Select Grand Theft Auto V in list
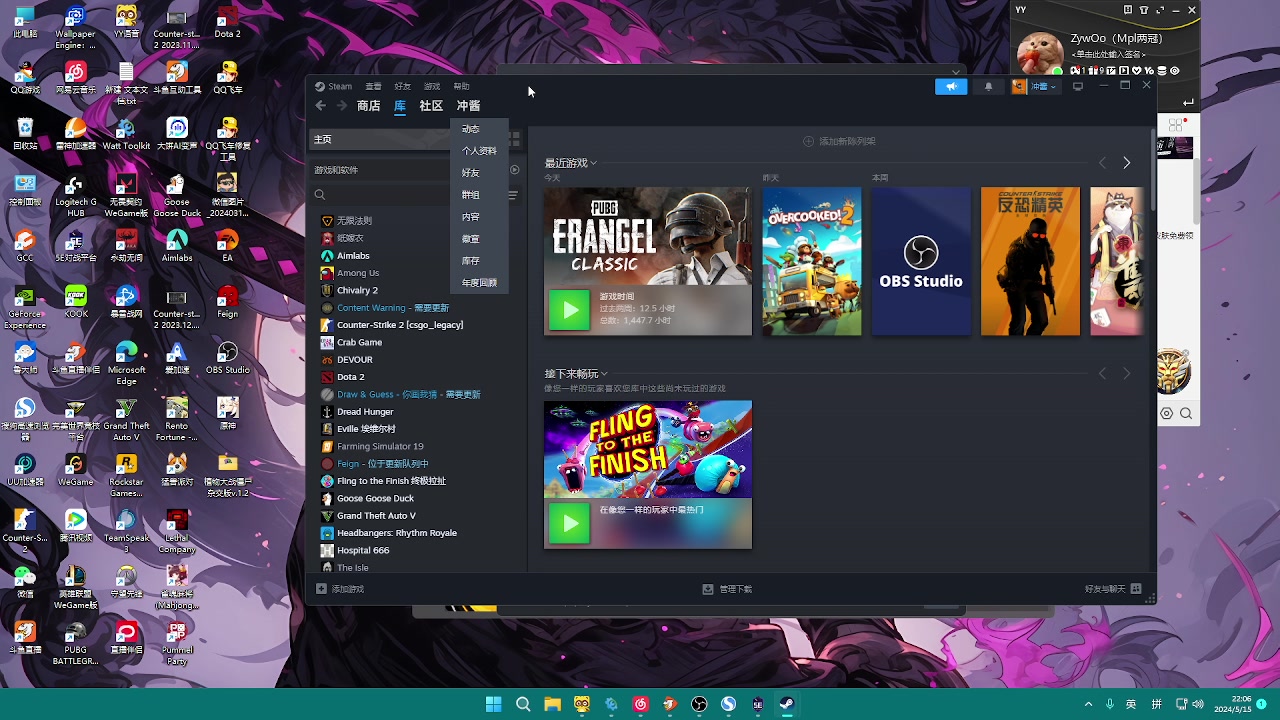The image size is (1280, 720). (x=376, y=516)
